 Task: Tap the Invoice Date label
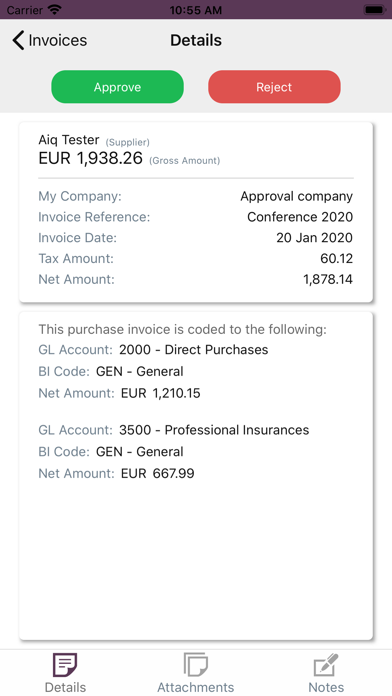click(x=77, y=238)
